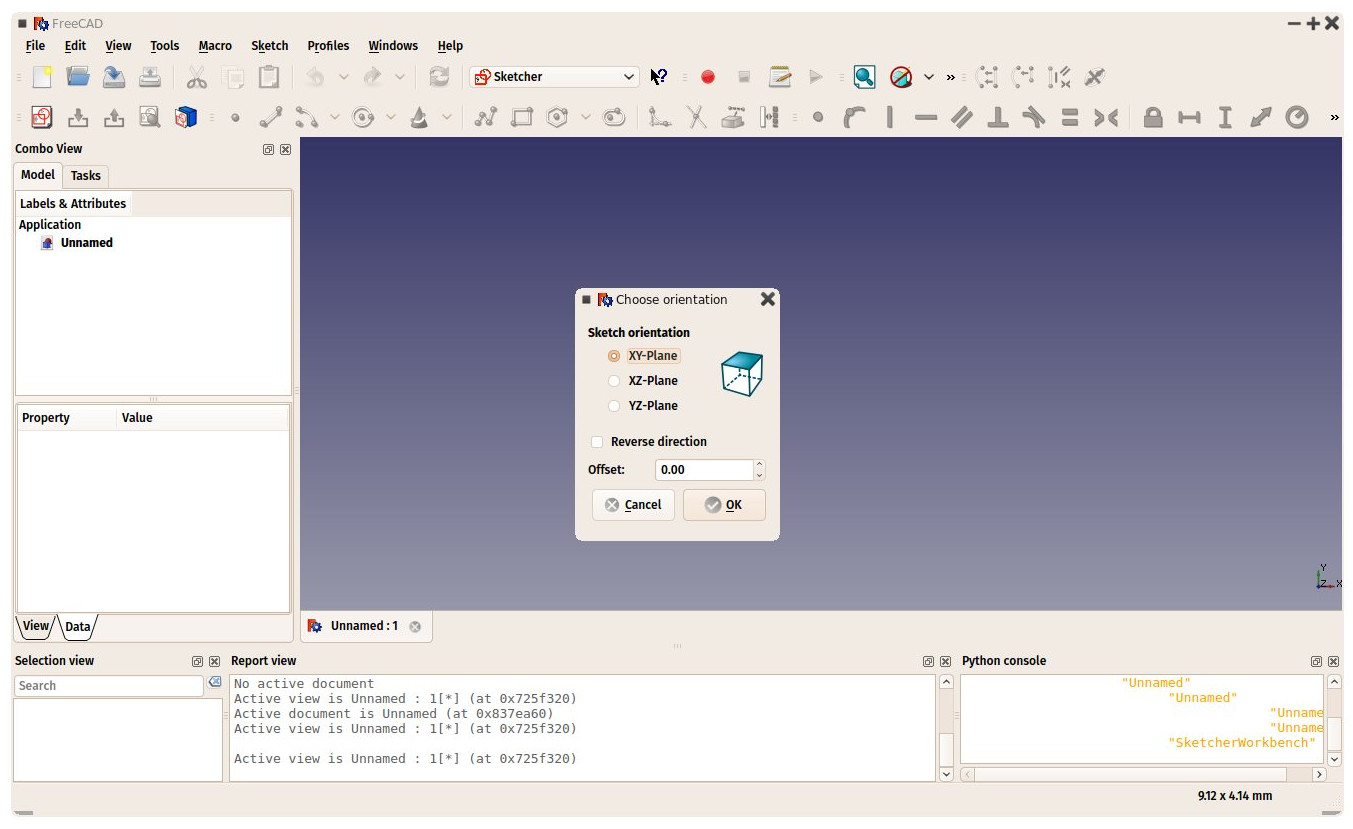
Task: Select the Create point tool
Action: point(235,117)
